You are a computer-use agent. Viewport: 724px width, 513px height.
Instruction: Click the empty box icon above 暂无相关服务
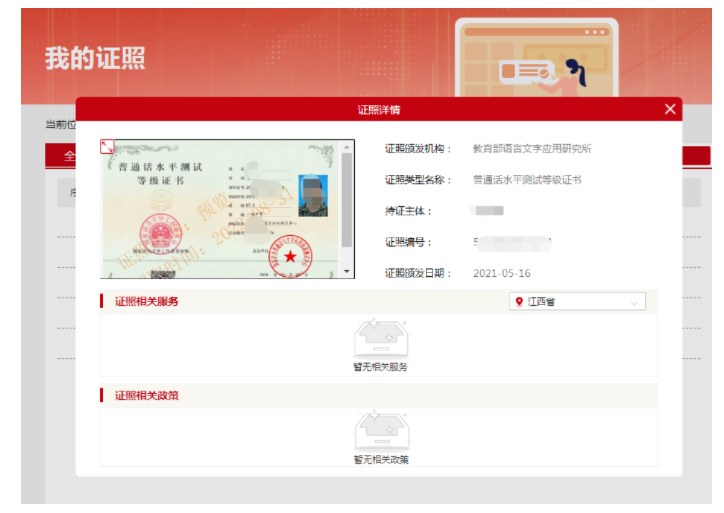[x=379, y=338]
